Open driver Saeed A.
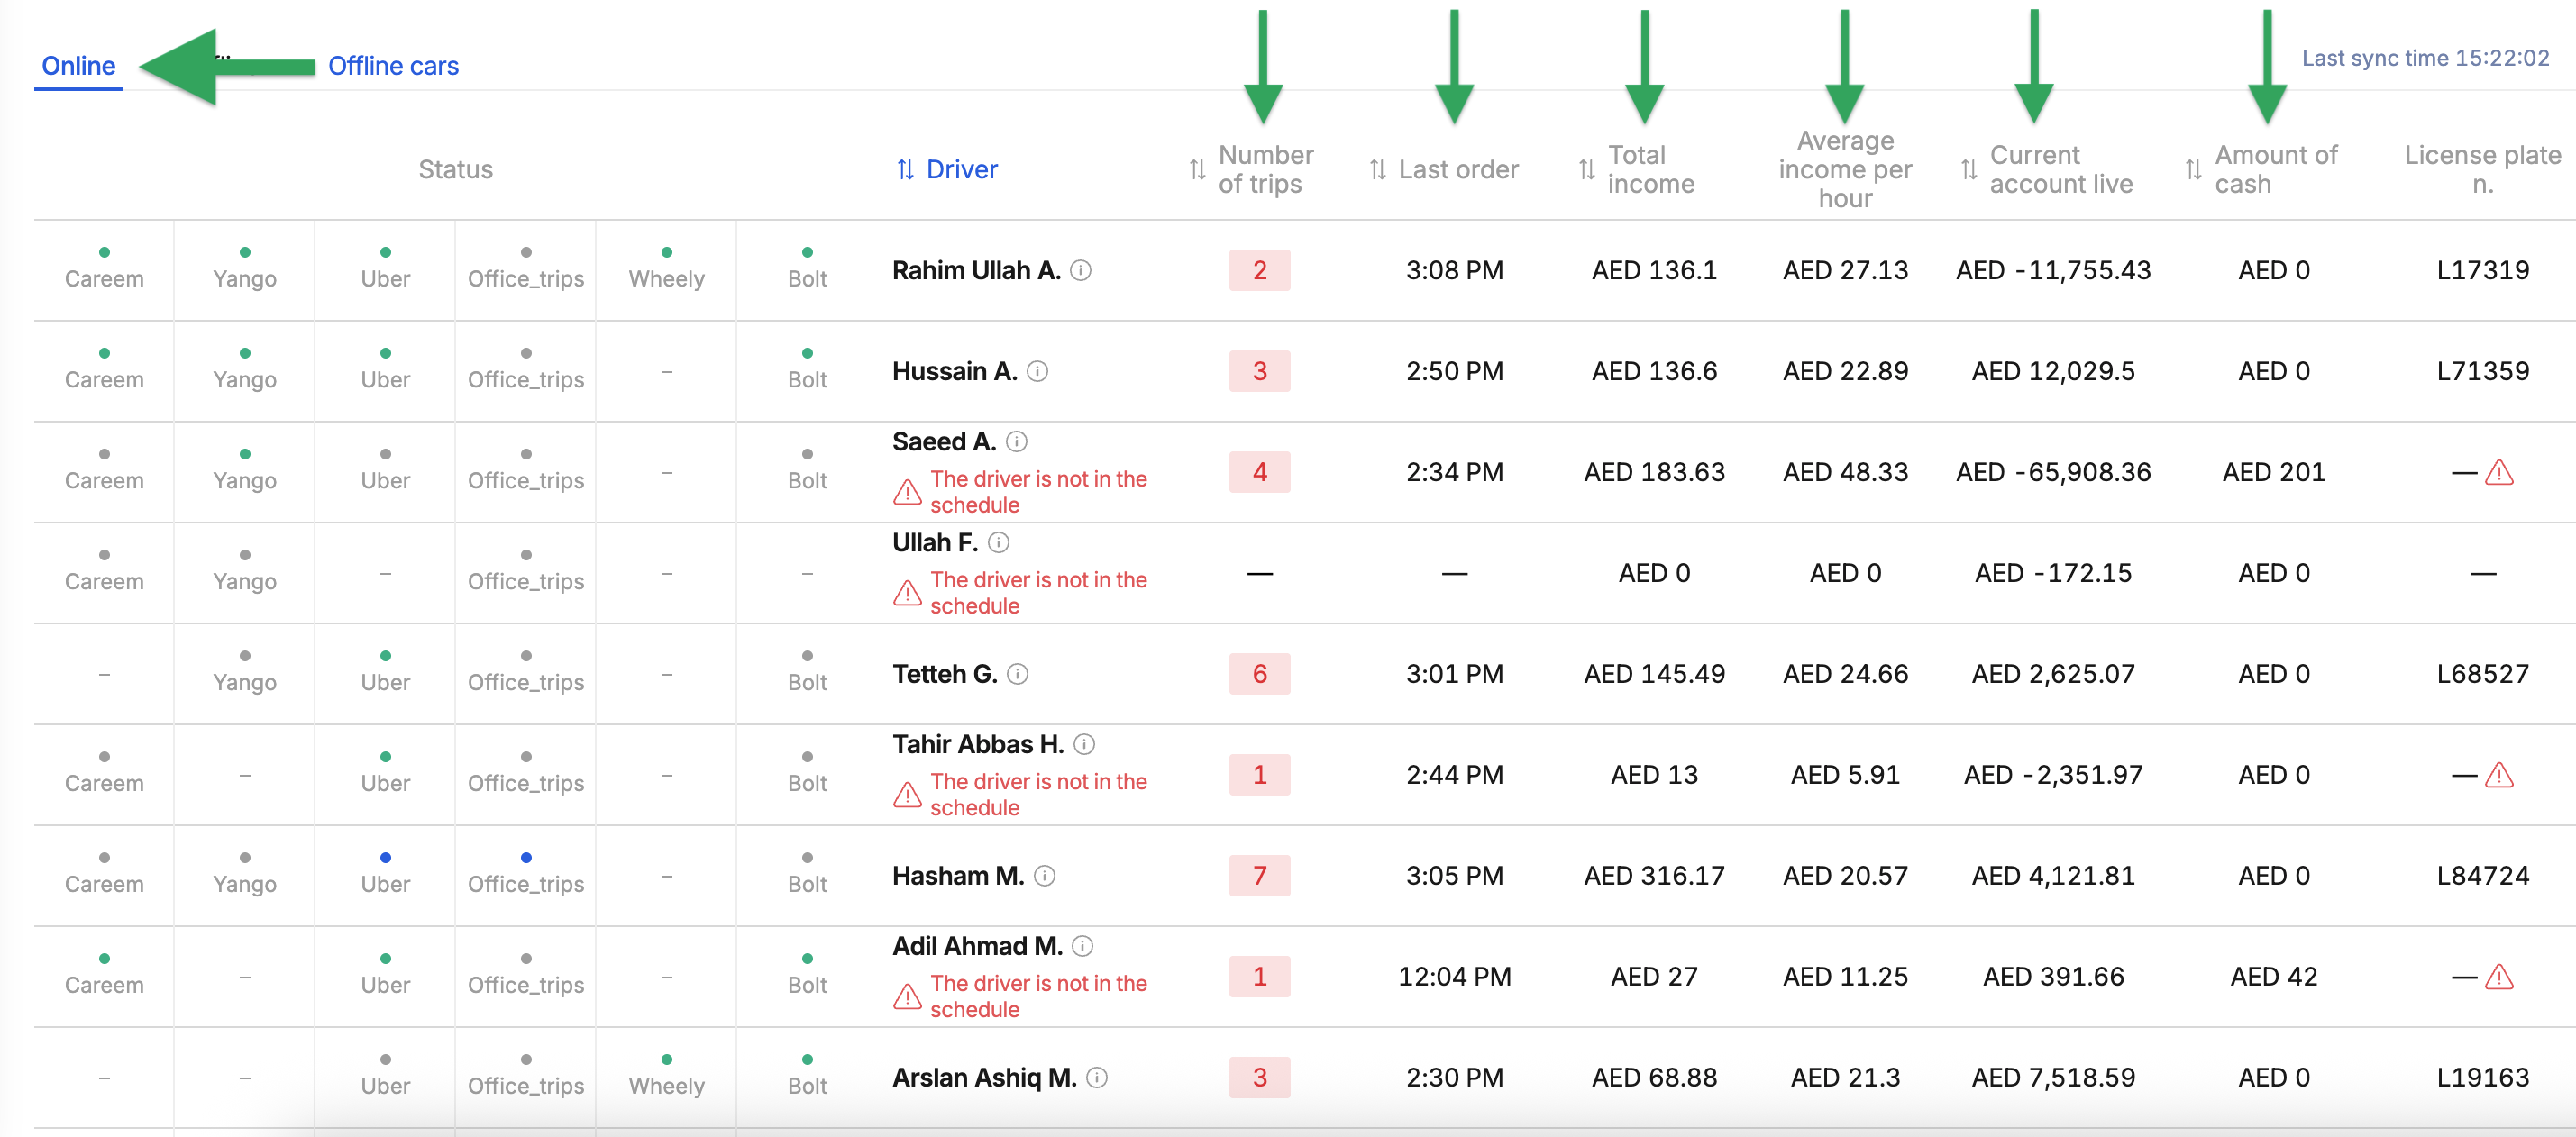 [944, 441]
